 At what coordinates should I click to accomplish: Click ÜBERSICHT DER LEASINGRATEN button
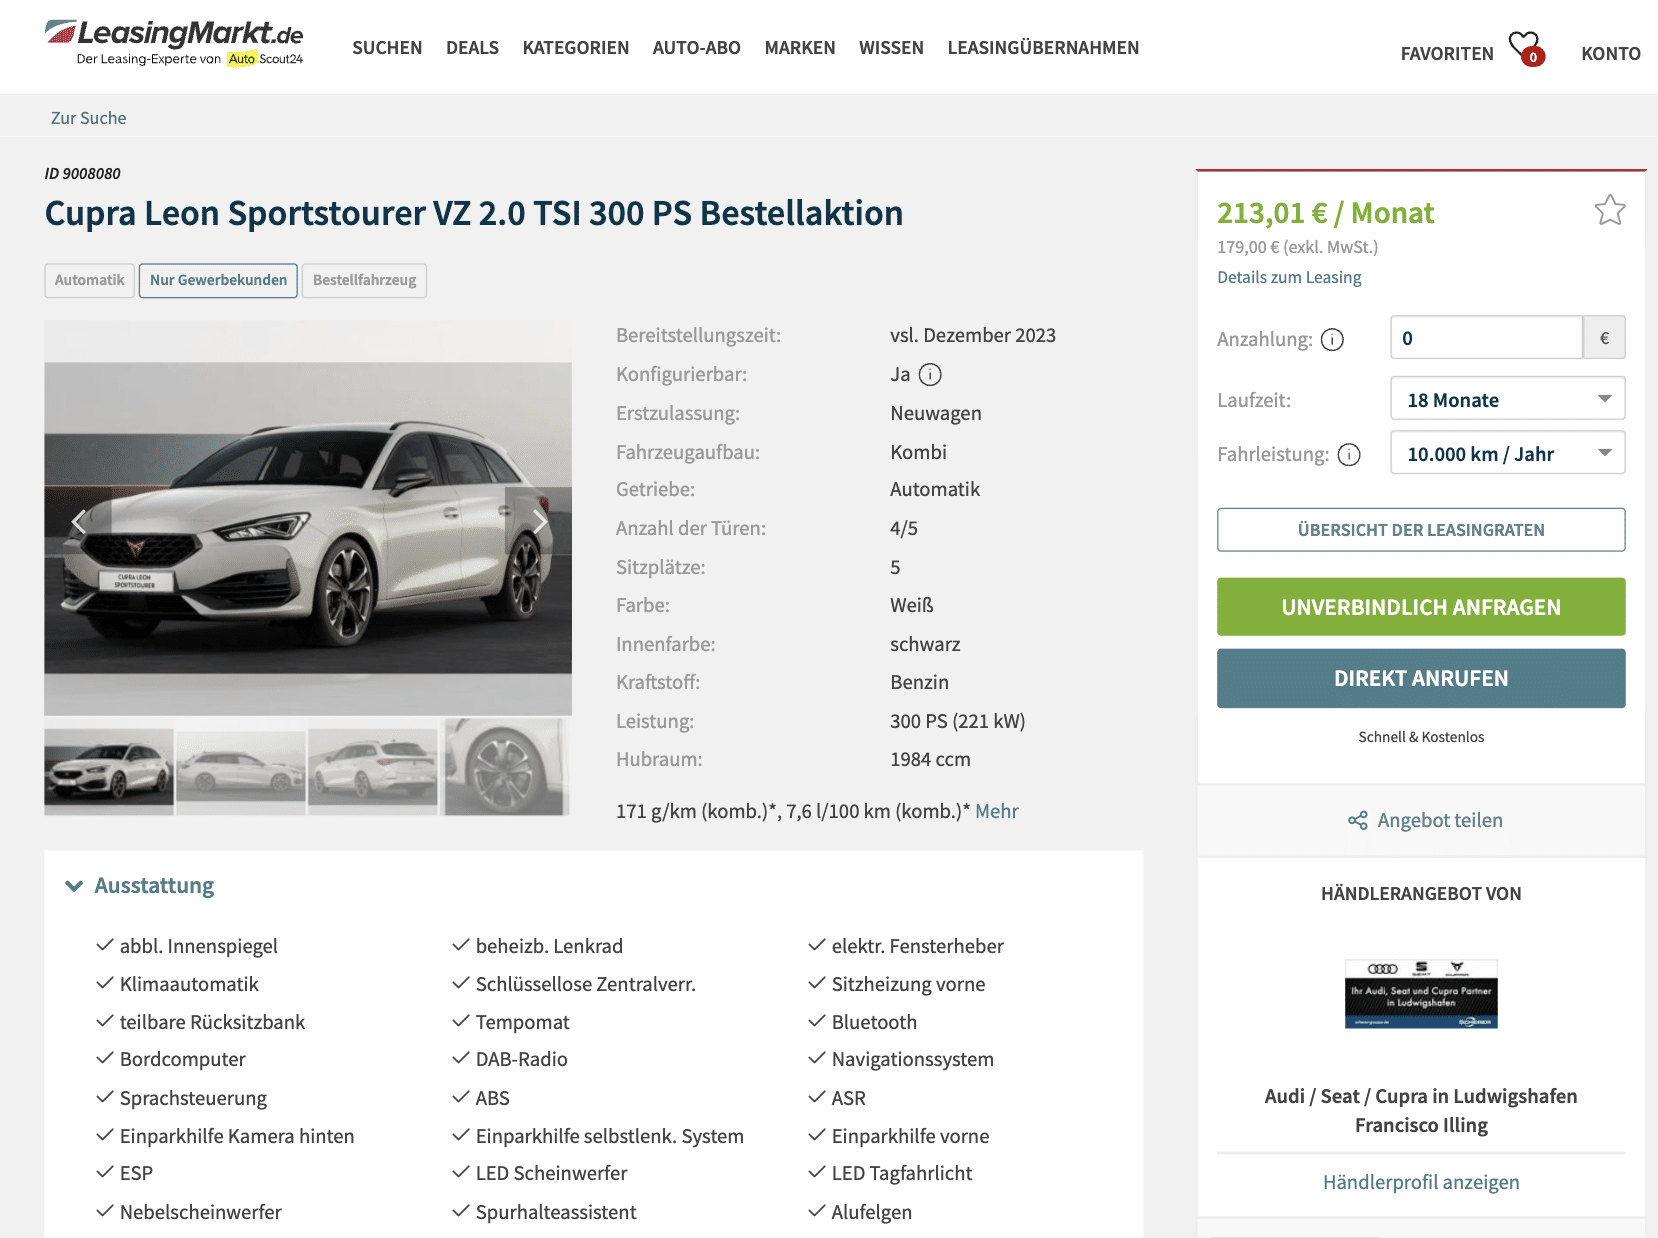point(1421,530)
